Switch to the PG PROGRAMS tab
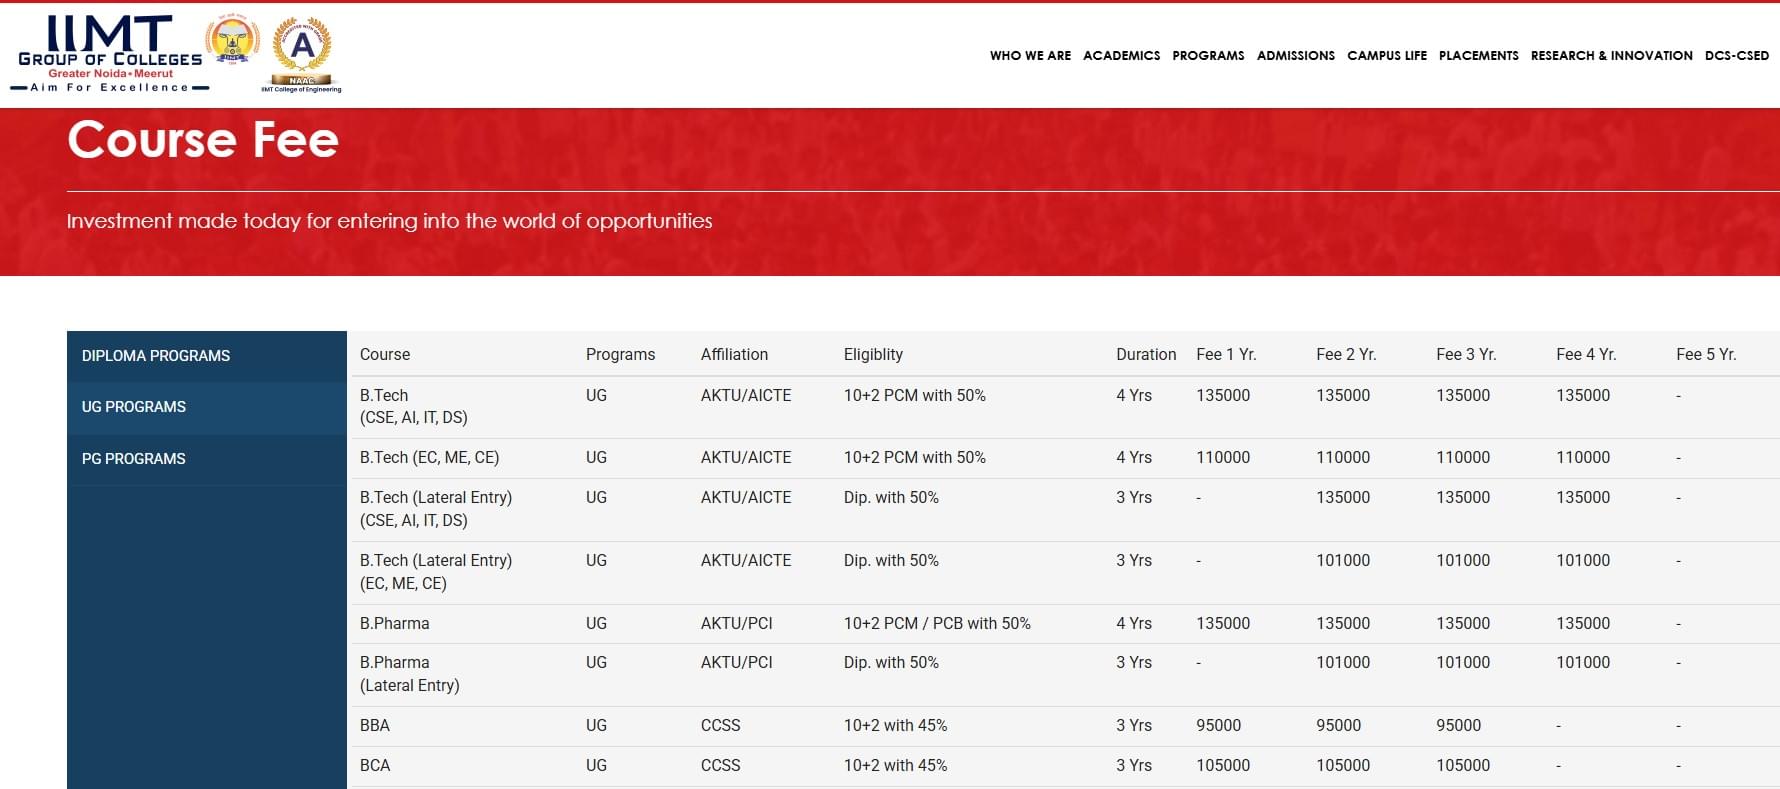 coord(134,459)
